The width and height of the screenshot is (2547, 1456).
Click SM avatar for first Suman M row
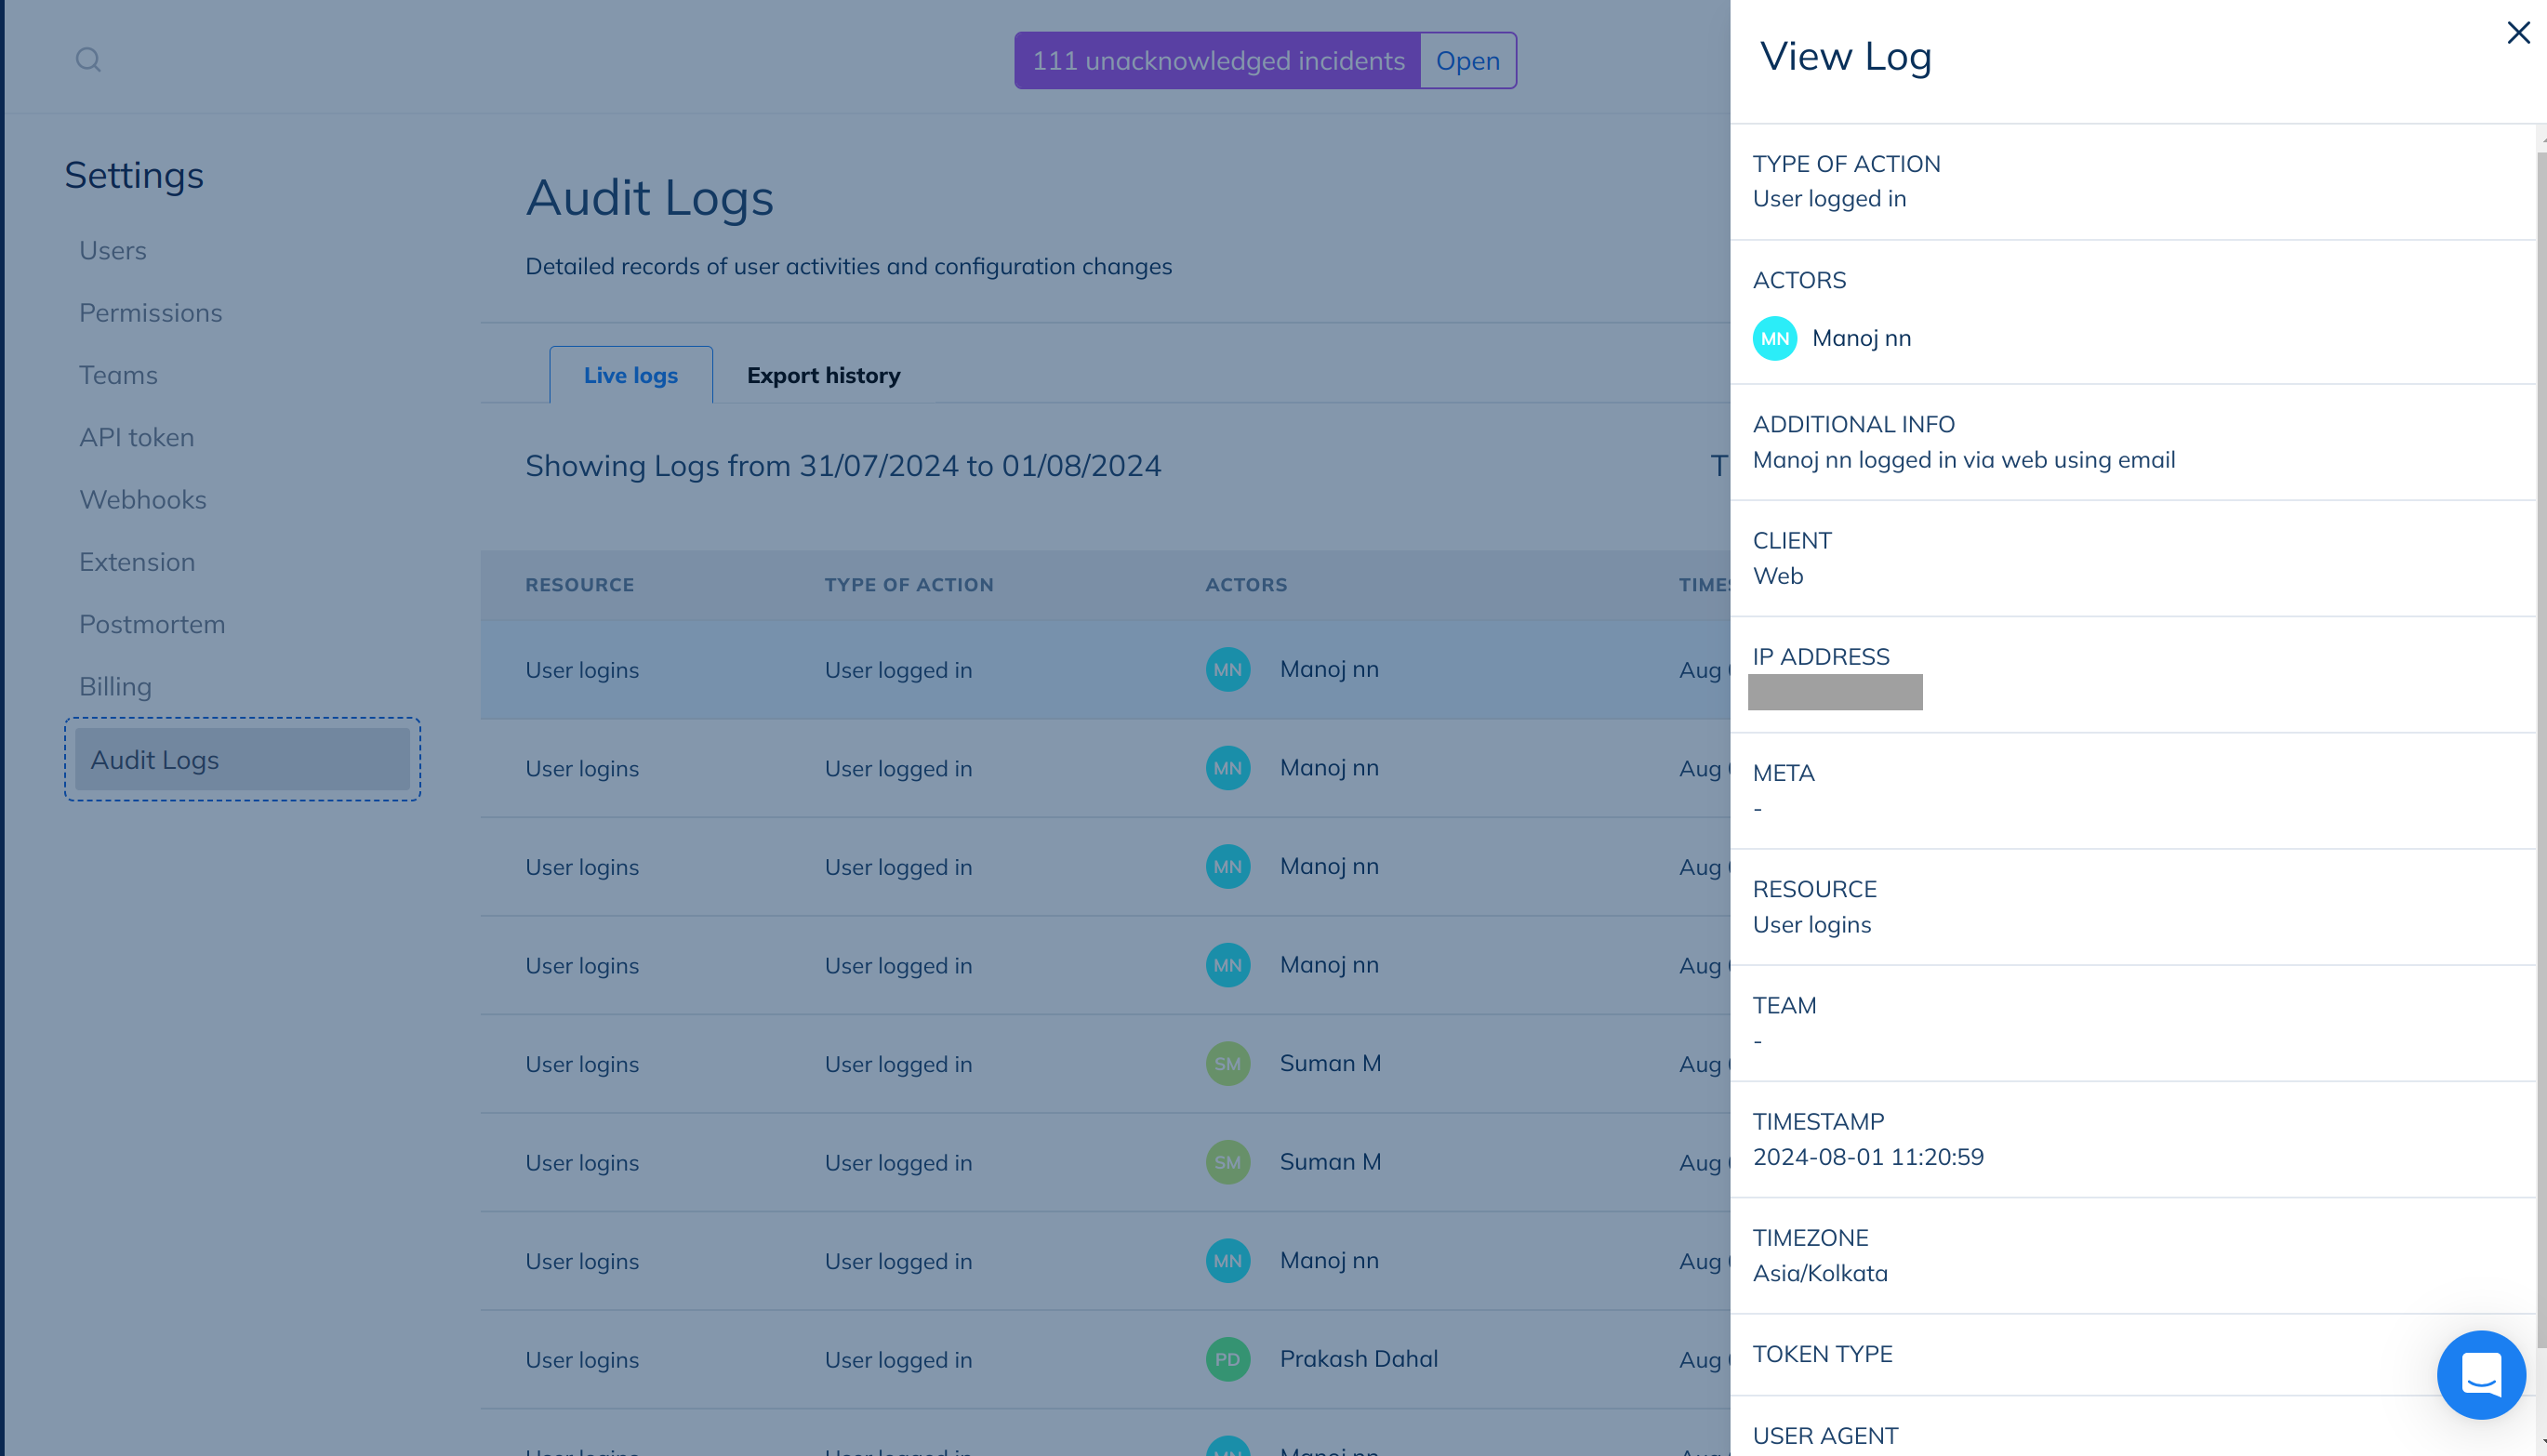pyautogui.click(x=1227, y=1064)
